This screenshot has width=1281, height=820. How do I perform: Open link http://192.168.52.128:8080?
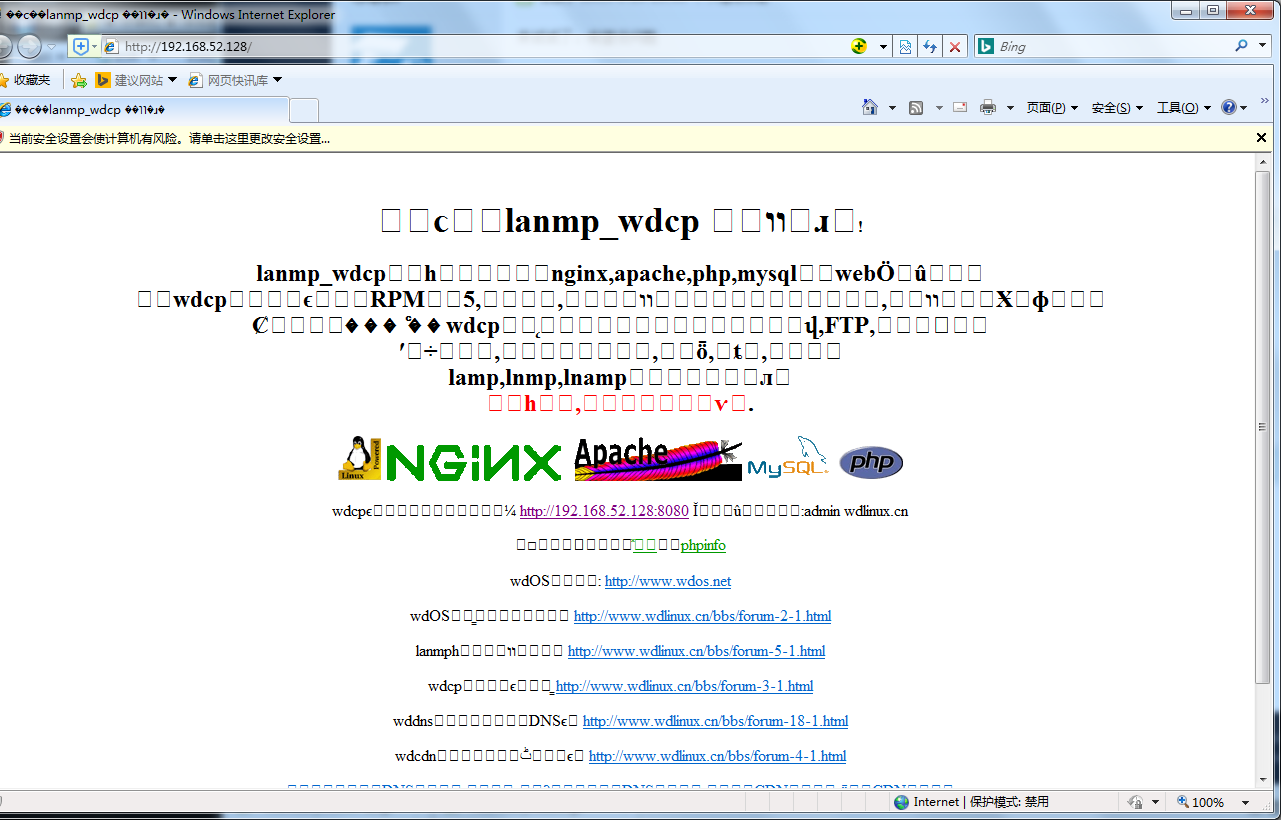tap(604, 511)
